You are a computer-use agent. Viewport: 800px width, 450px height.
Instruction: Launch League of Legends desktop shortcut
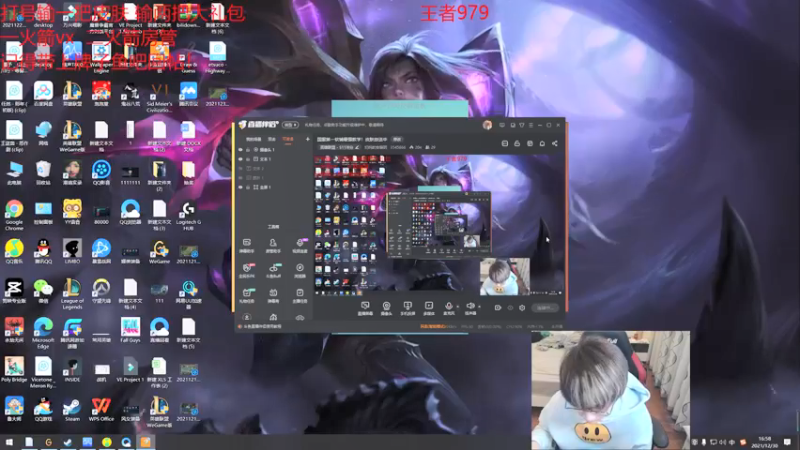click(72, 294)
